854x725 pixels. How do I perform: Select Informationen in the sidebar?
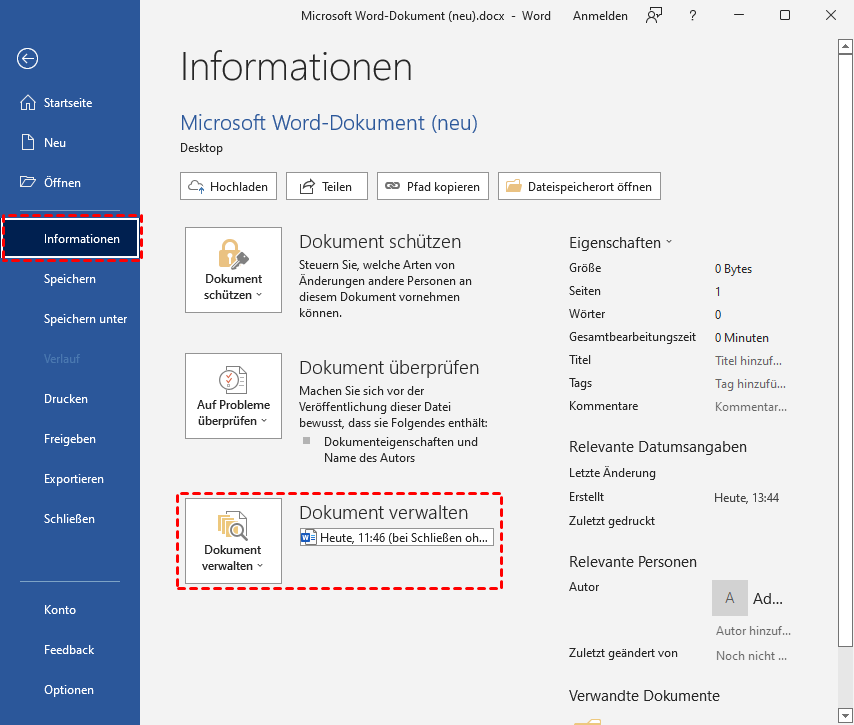pos(71,239)
